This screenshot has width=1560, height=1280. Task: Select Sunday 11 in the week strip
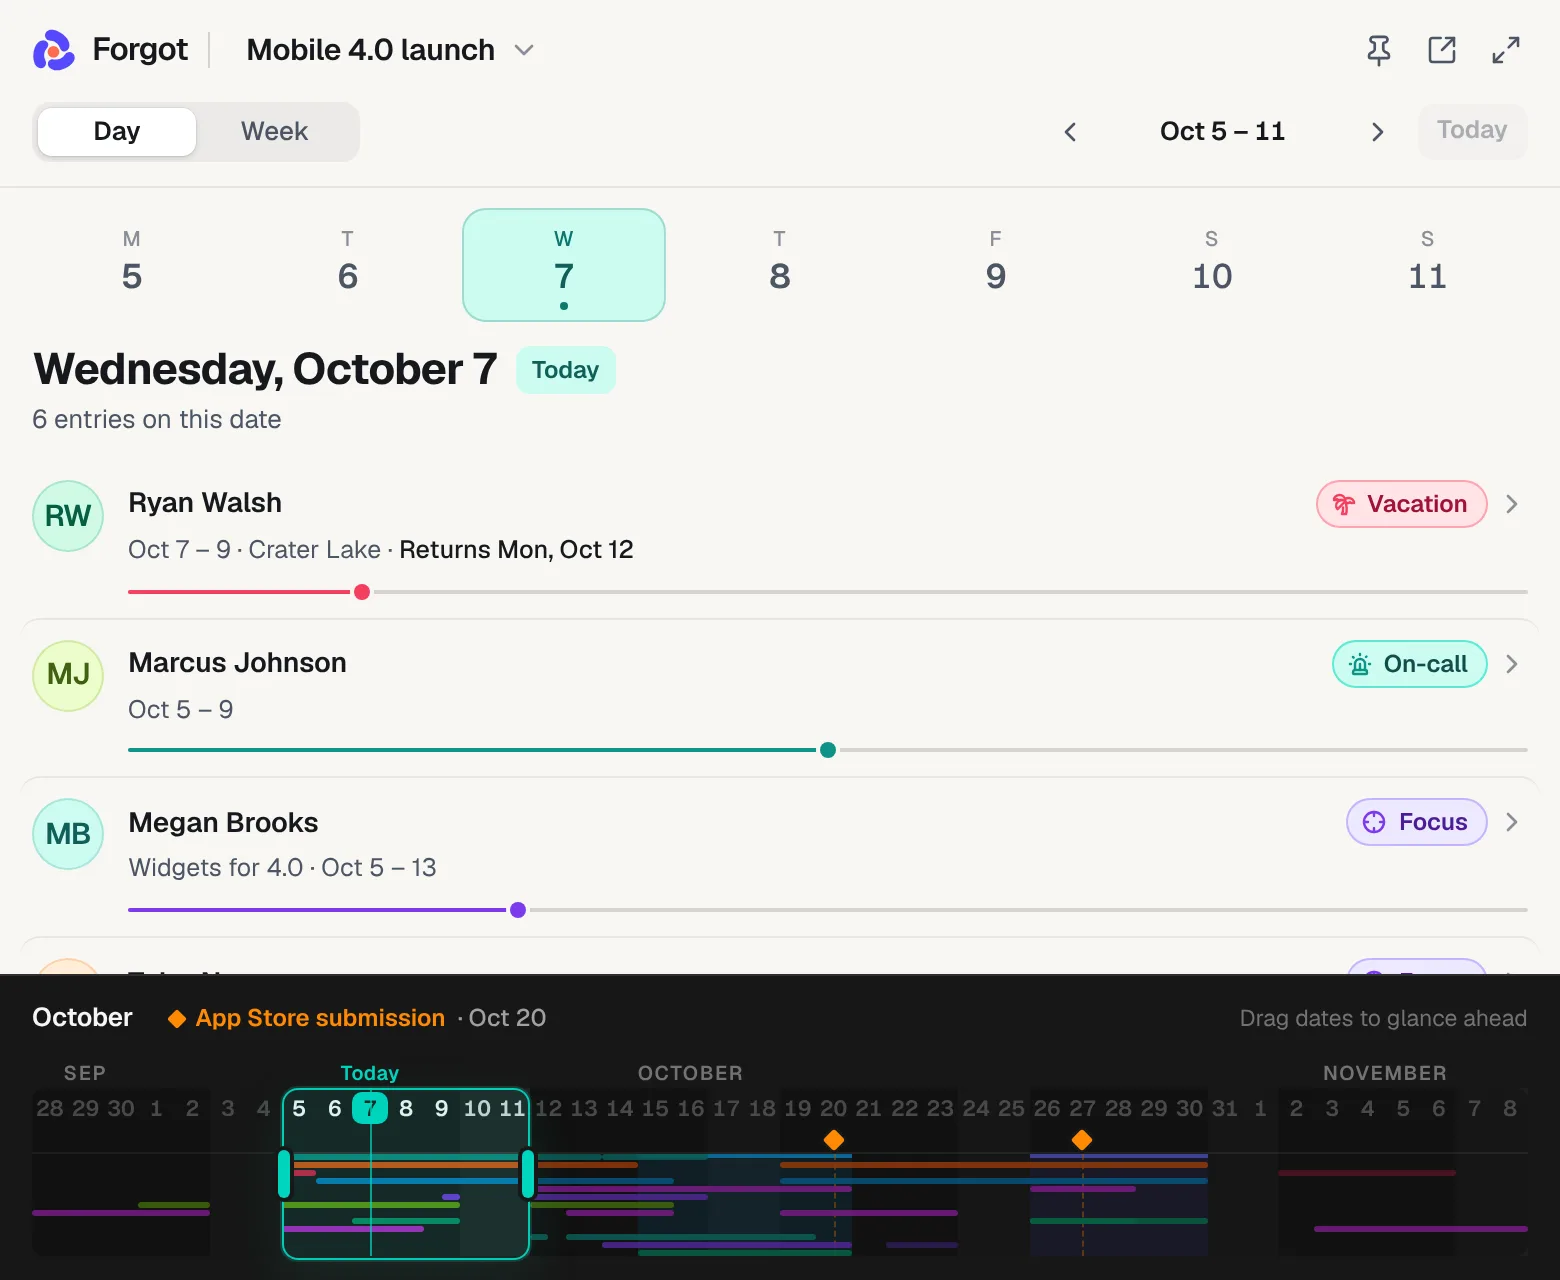[x=1428, y=264]
